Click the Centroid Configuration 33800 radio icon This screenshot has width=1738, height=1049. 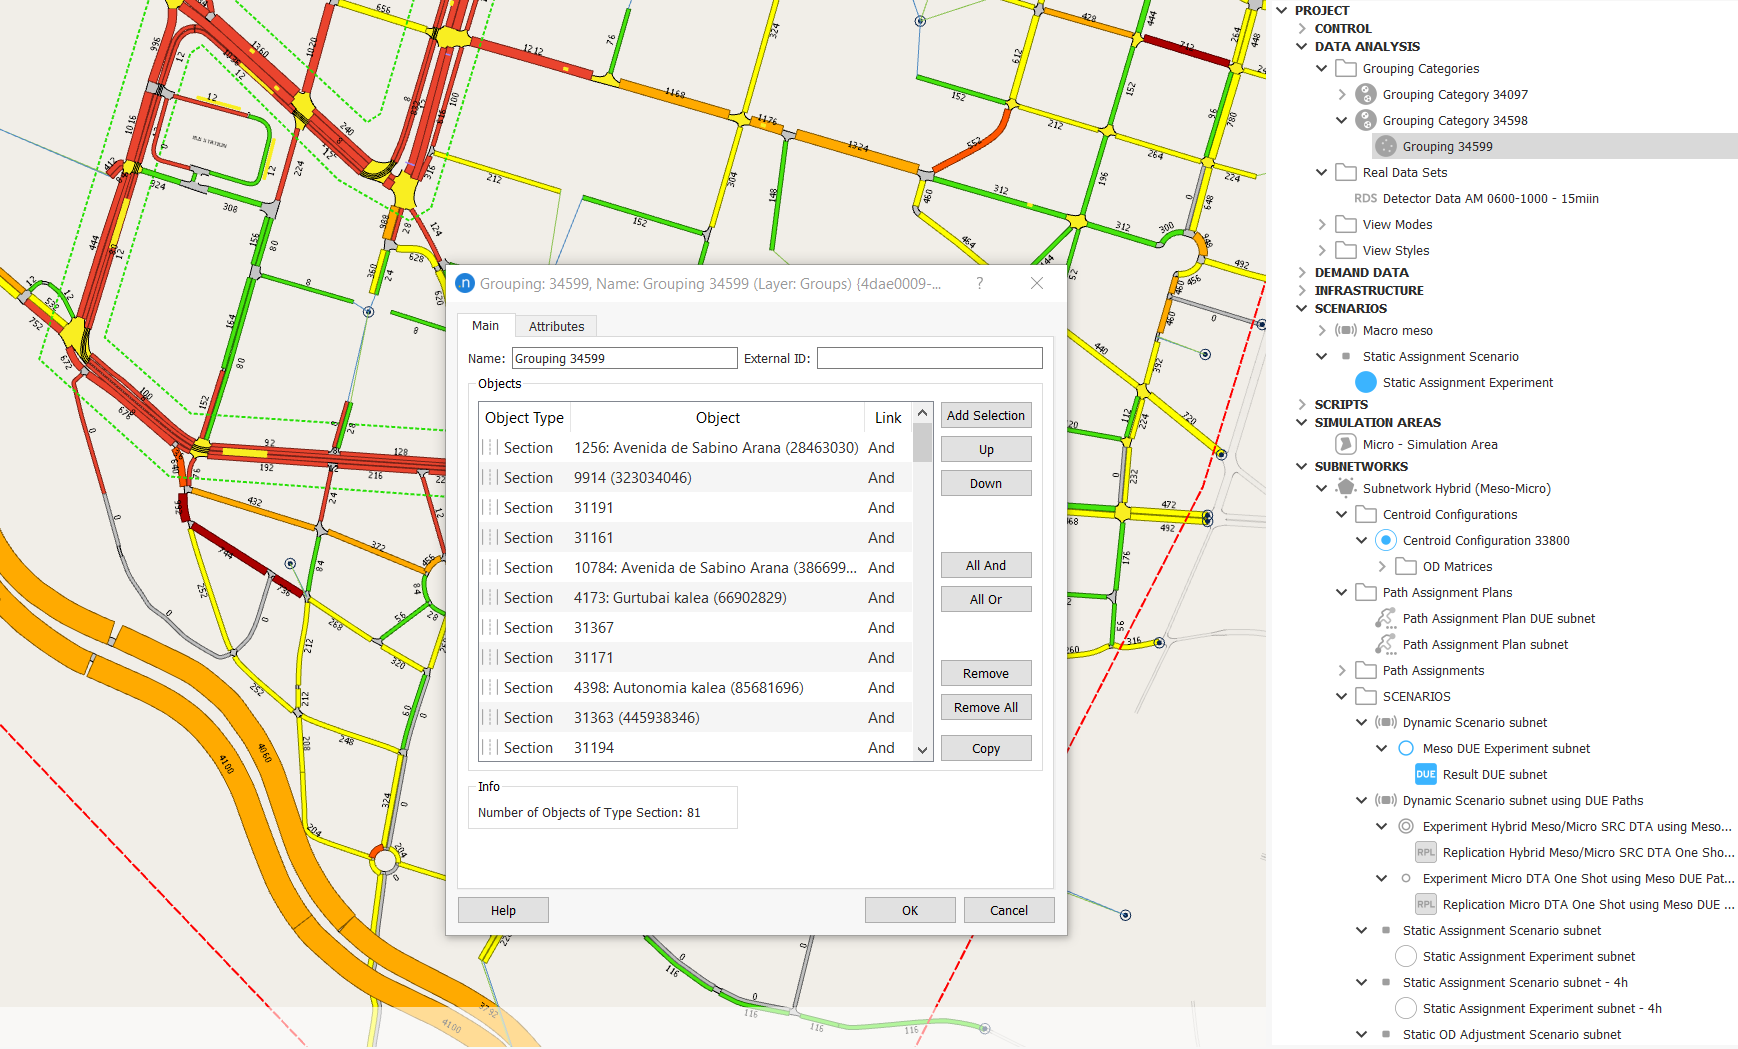(x=1385, y=540)
